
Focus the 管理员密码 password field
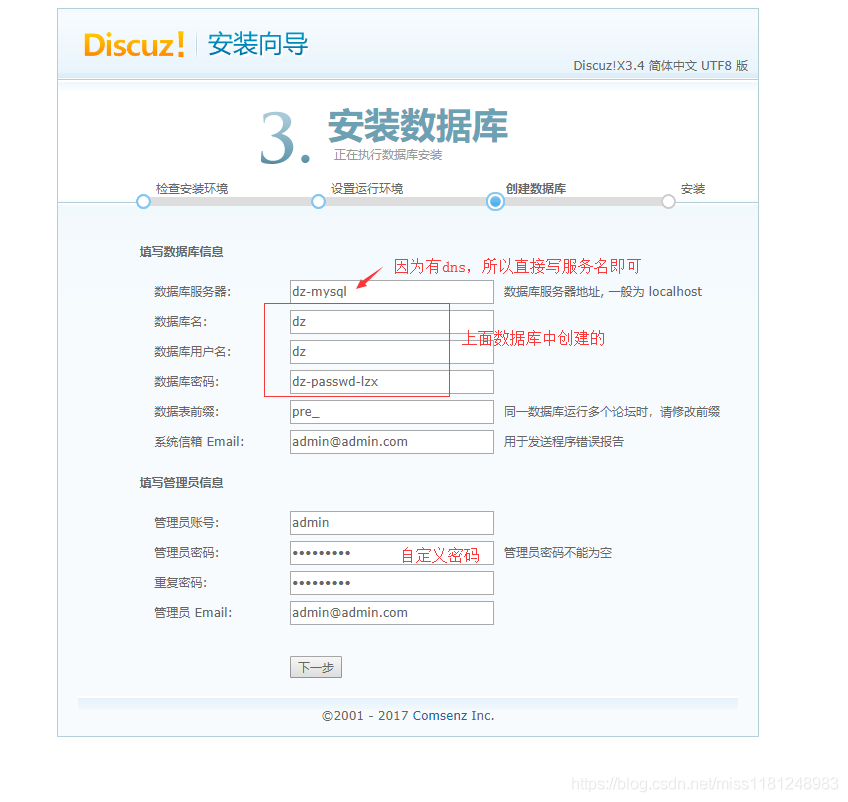point(392,553)
